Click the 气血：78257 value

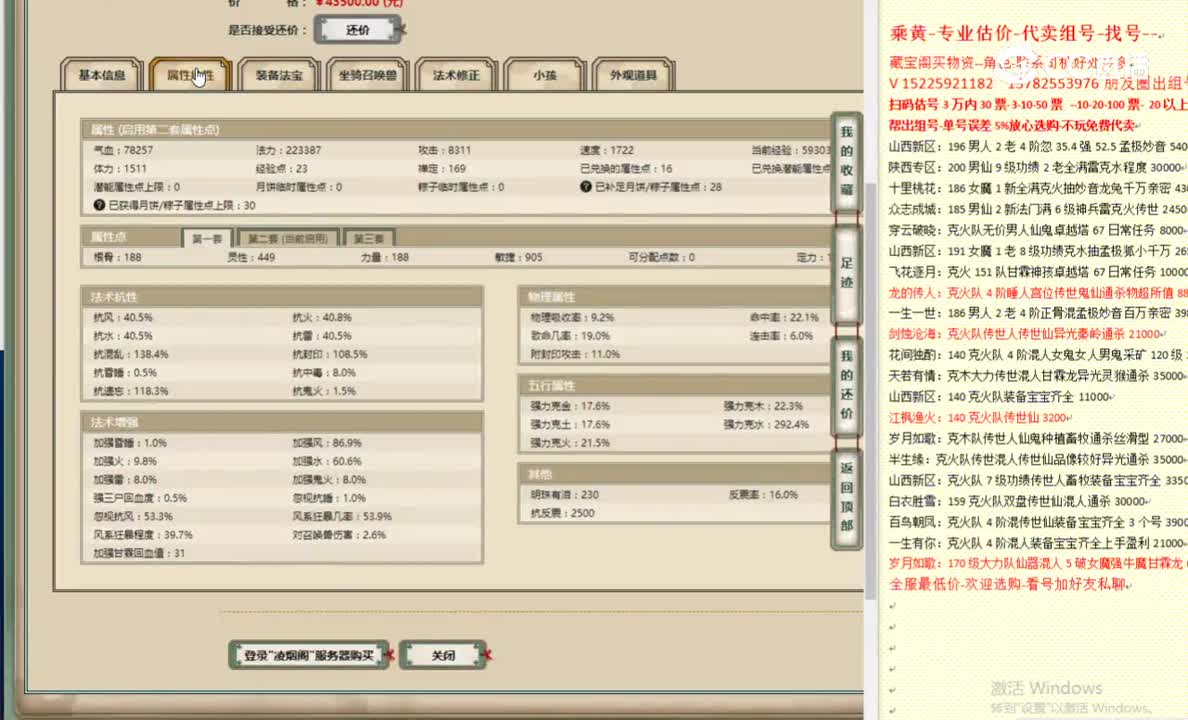(x=123, y=150)
